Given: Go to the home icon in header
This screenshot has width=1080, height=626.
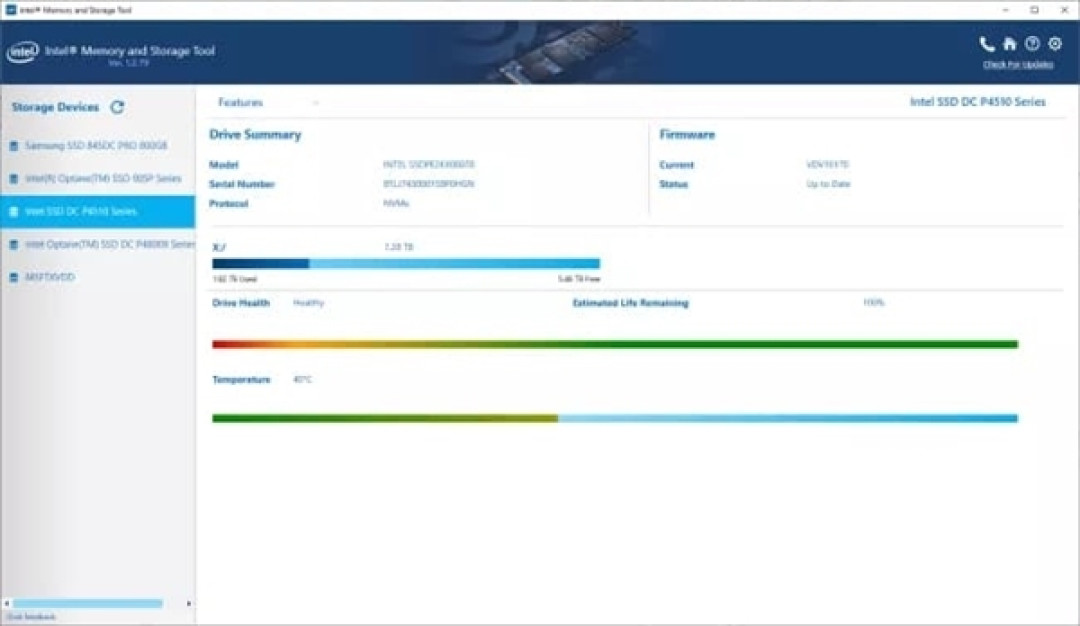Looking at the screenshot, I should pos(1010,44).
